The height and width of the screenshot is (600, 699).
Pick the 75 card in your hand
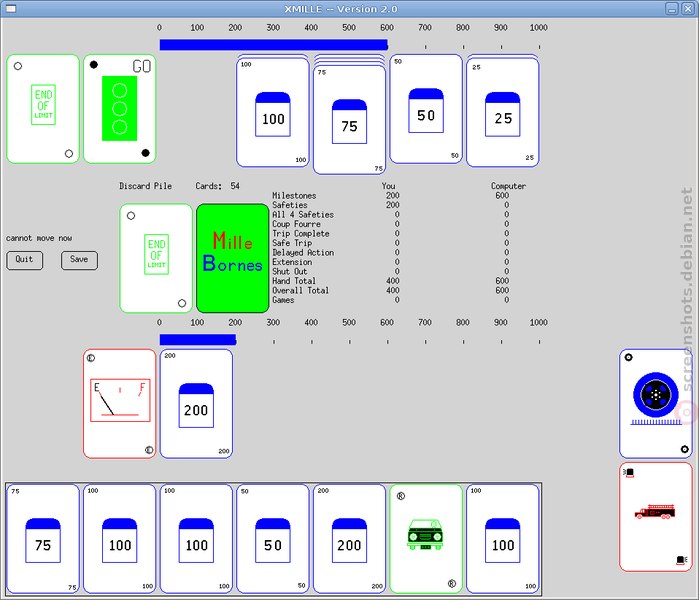coord(43,539)
